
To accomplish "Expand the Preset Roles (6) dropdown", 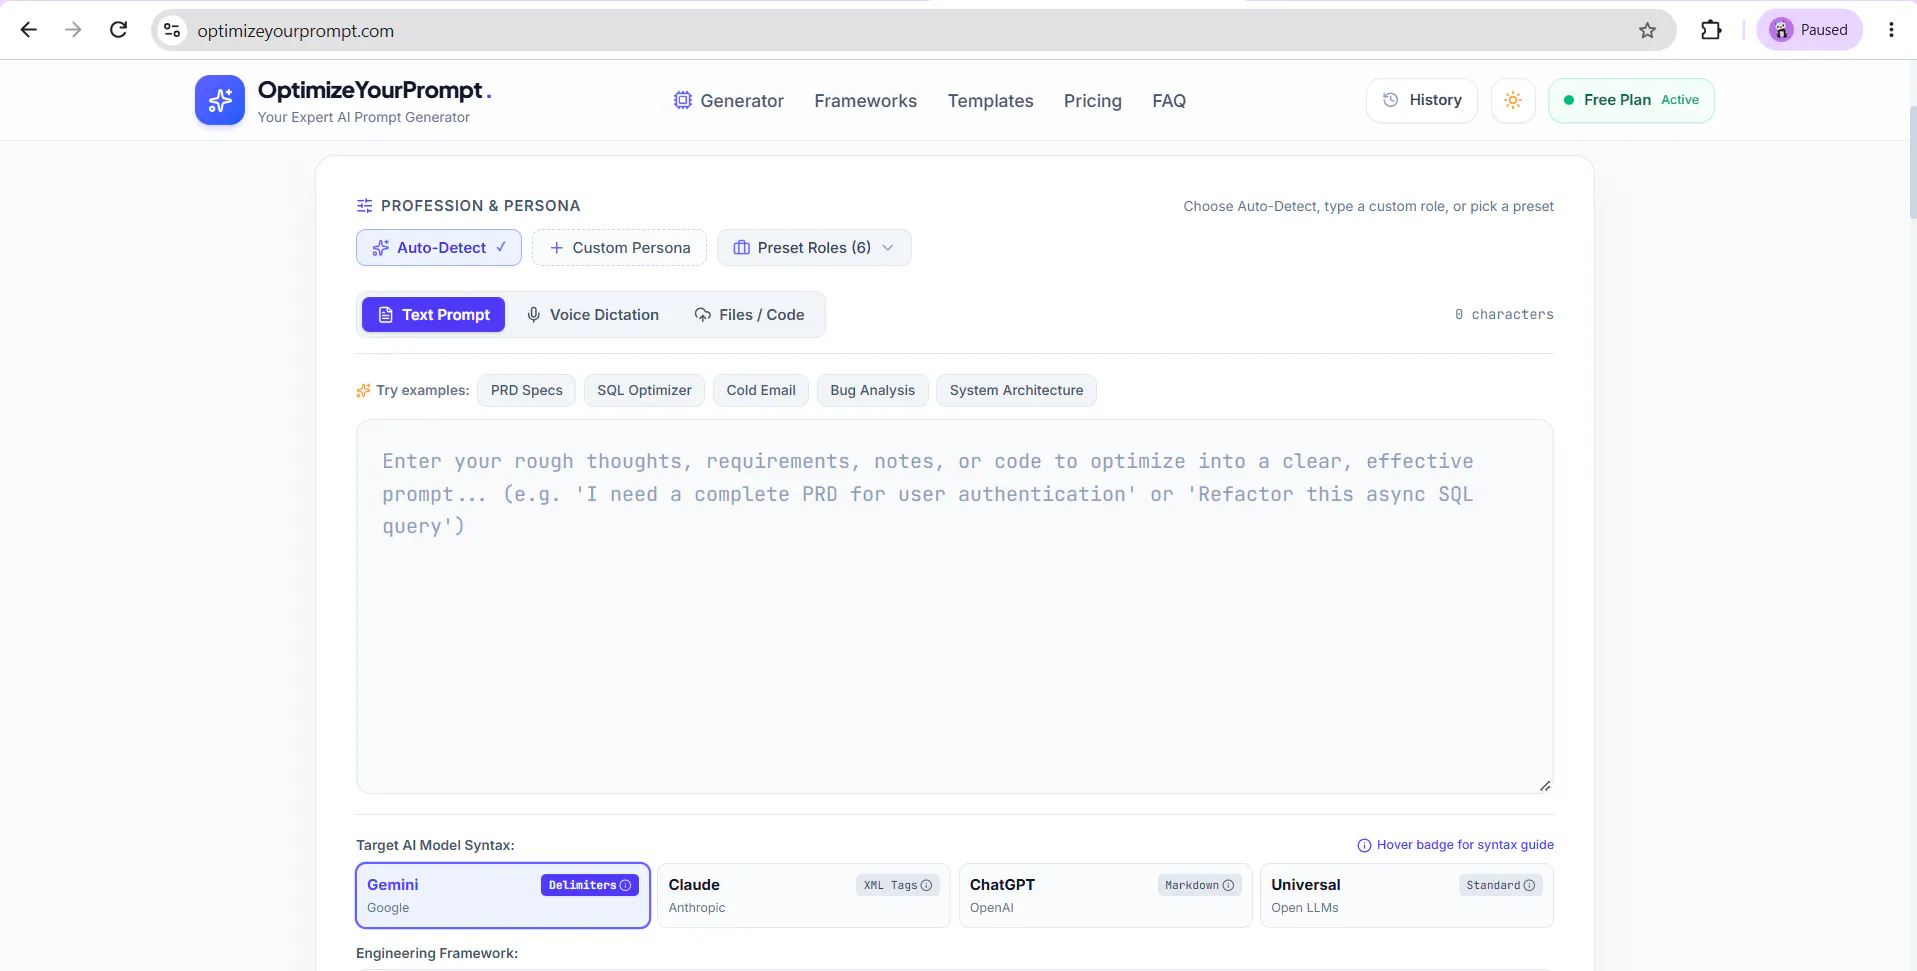I will coord(814,248).
